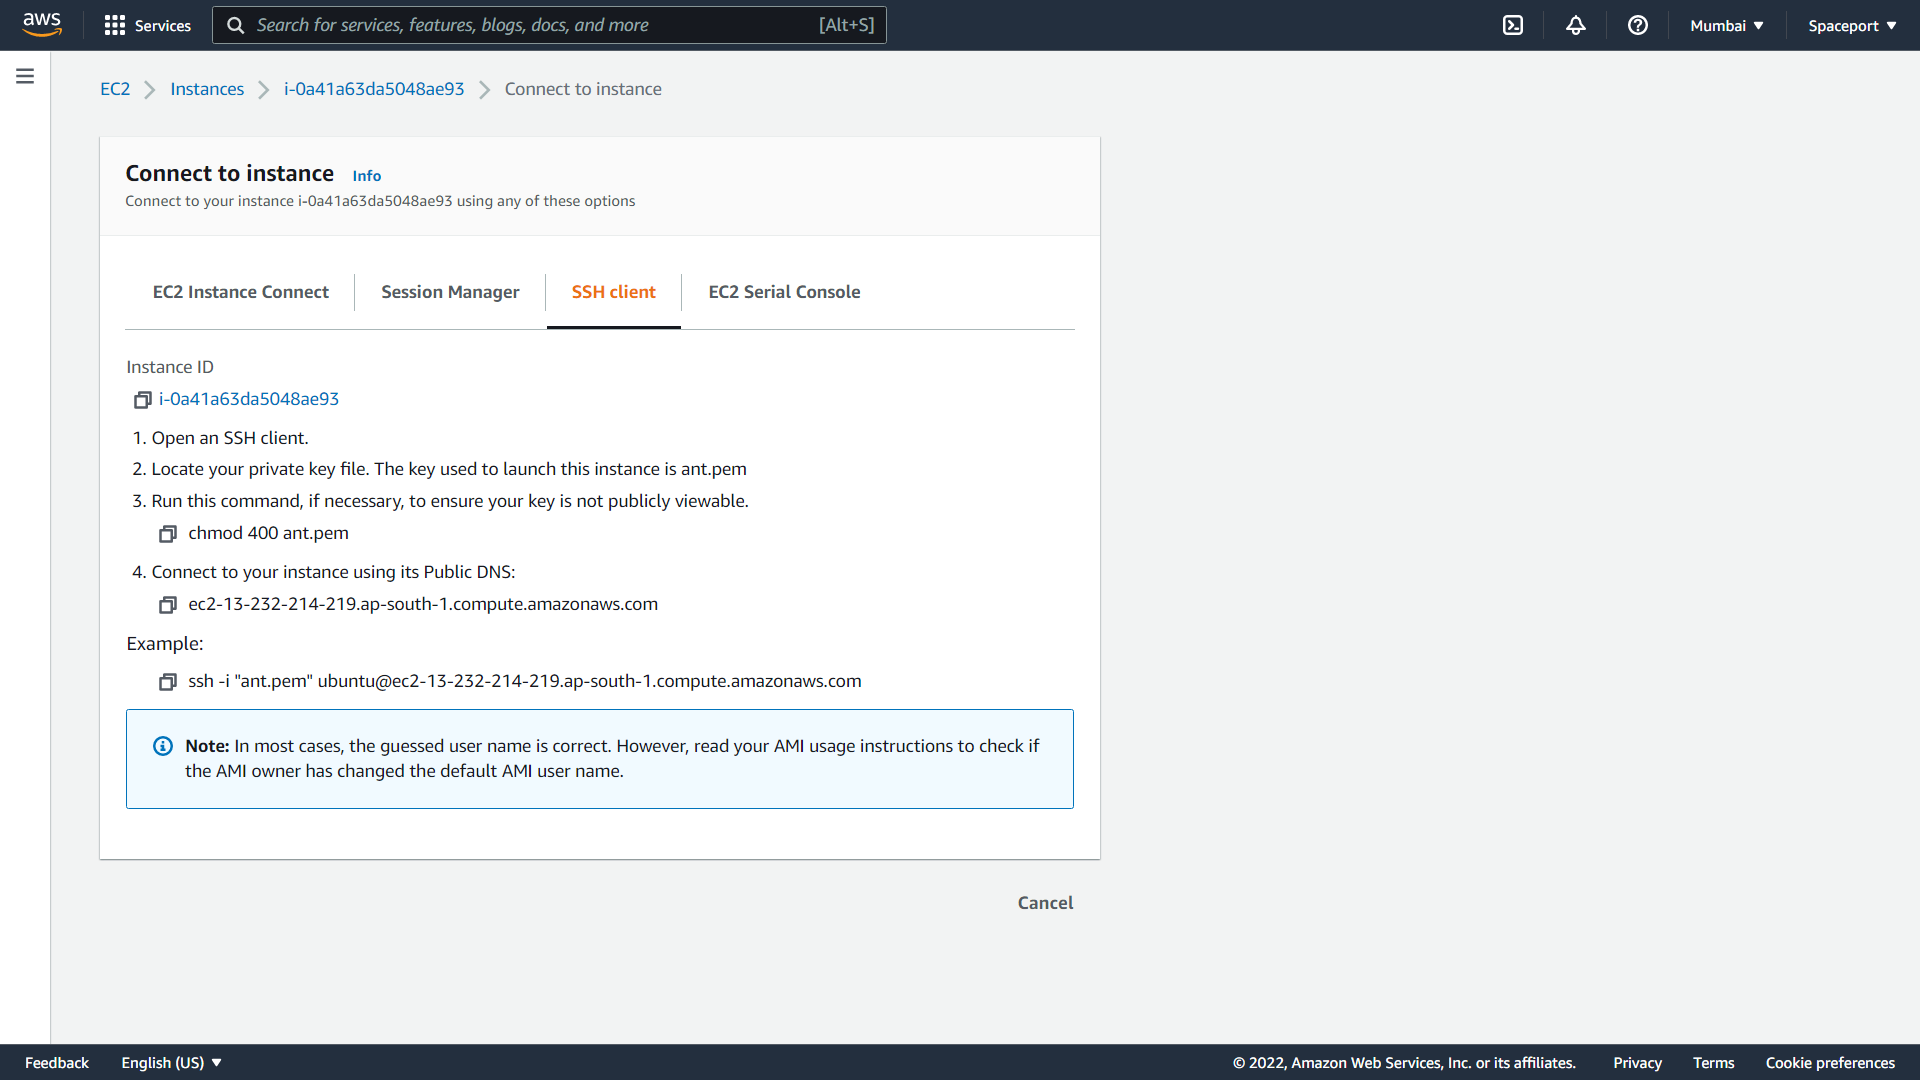Screen dimensions: 1920x1080
Task: Switch to the EC2 Serial Console tab
Action: tap(784, 292)
